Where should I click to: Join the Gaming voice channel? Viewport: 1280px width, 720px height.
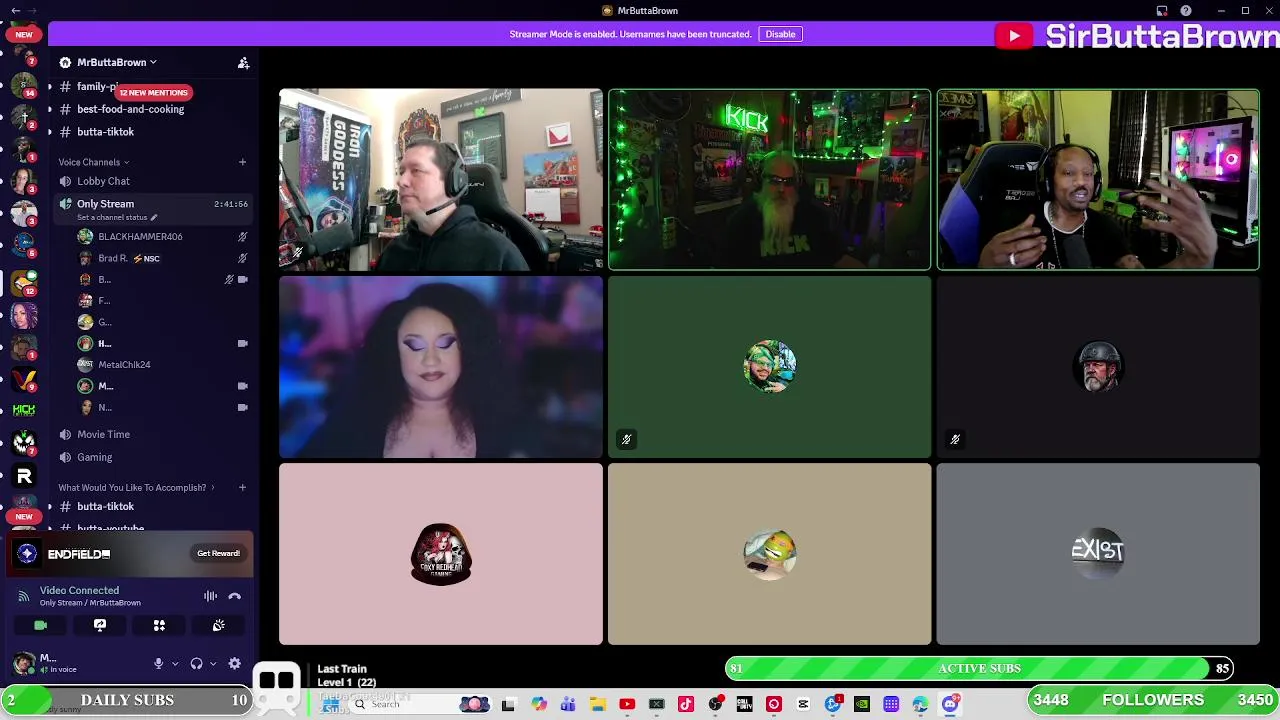click(95, 457)
